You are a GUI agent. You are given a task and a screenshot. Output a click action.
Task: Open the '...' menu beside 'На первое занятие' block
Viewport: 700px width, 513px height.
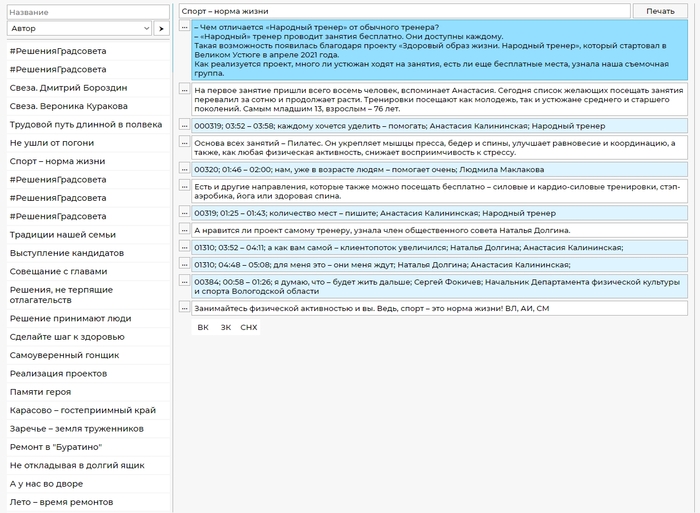click(x=184, y=89)
